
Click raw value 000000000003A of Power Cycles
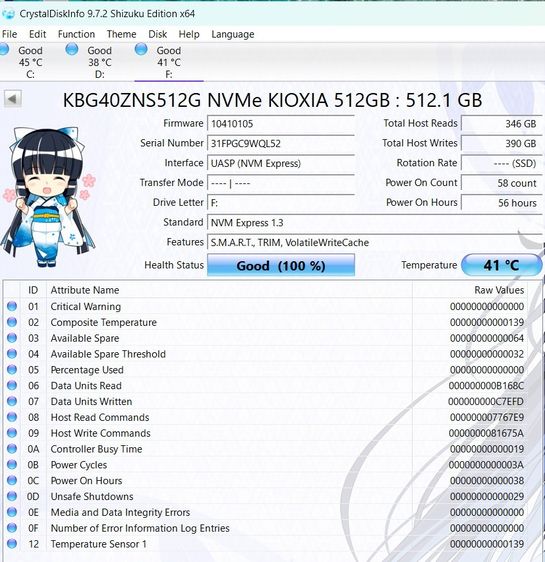pos(486,465)
